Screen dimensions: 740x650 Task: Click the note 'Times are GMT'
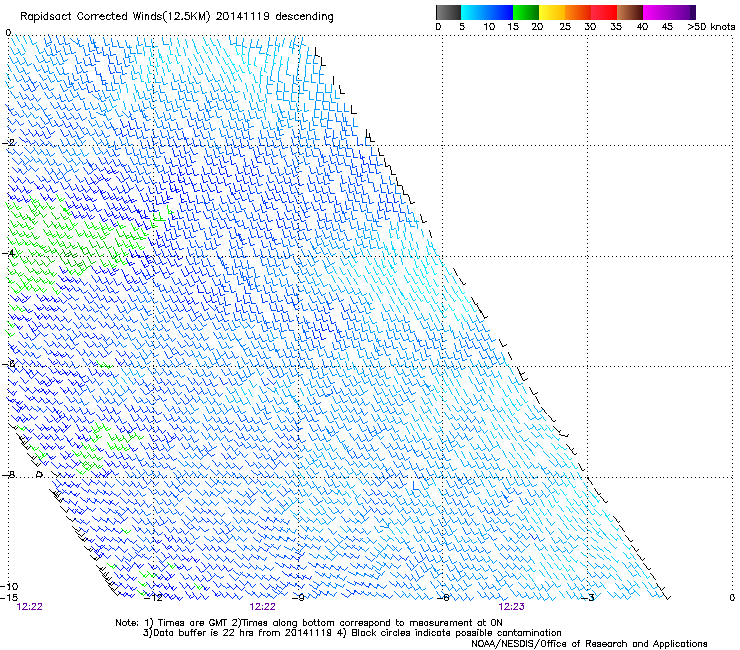pos(193,623)
